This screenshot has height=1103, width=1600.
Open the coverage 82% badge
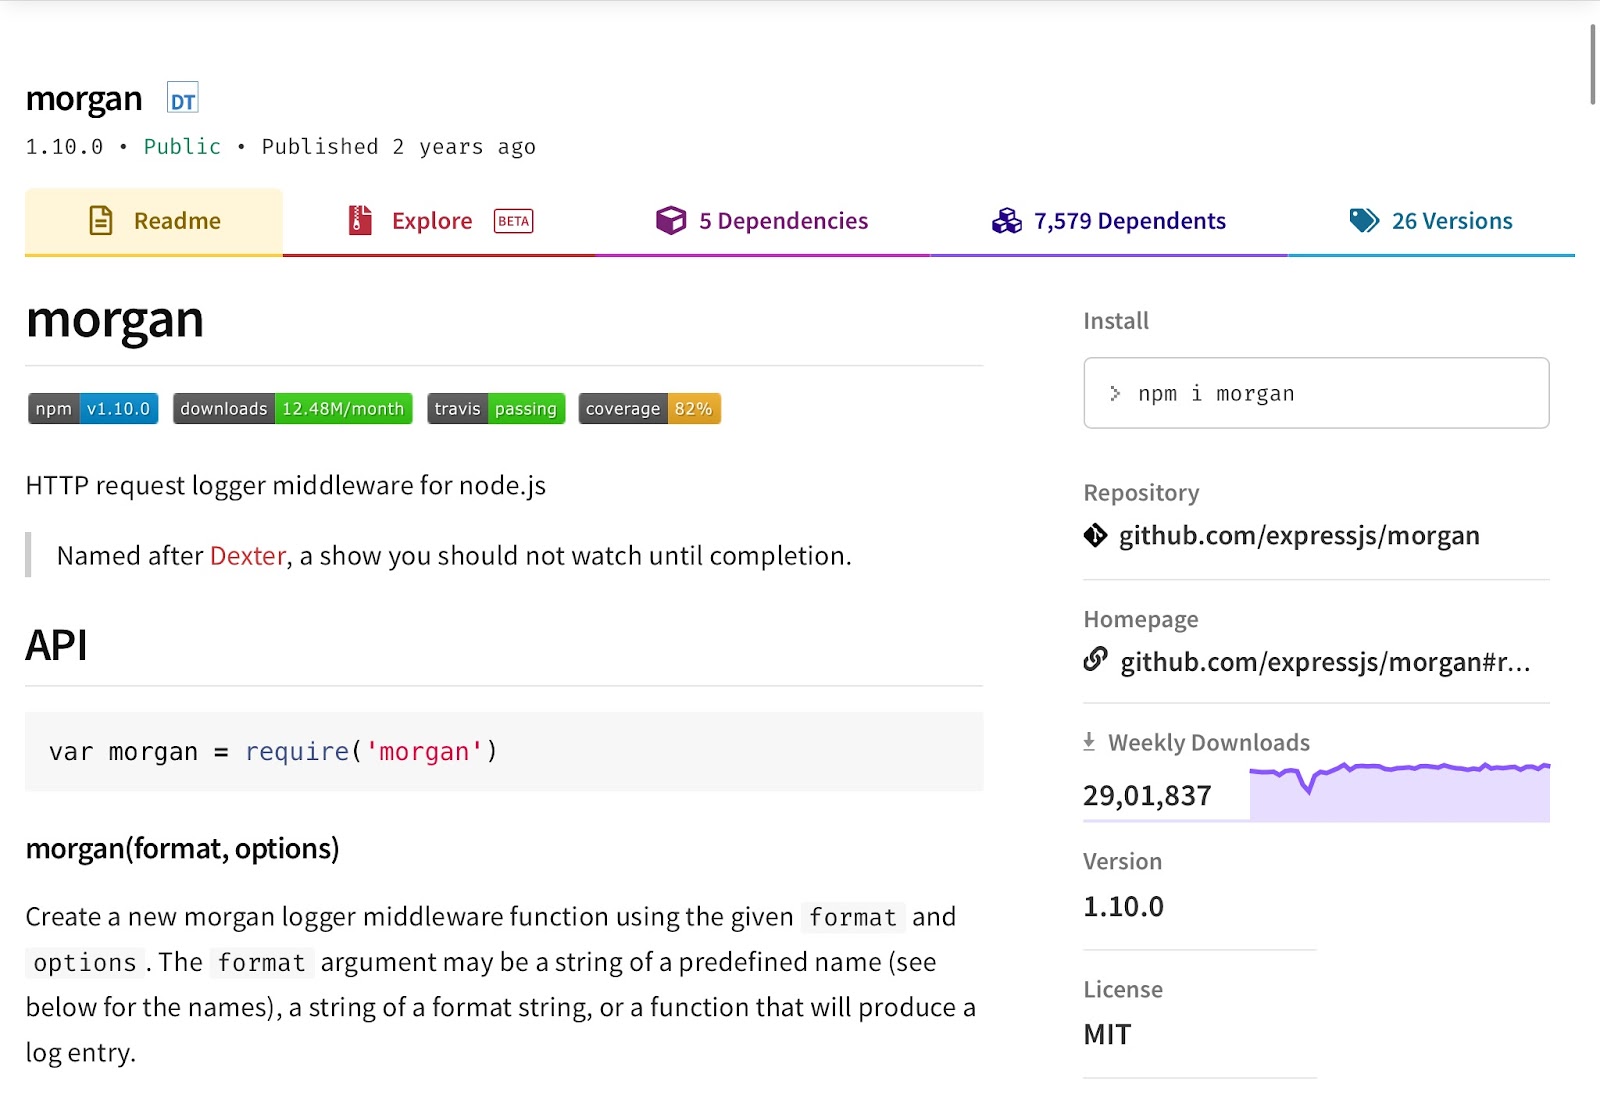tap(650, 409)
